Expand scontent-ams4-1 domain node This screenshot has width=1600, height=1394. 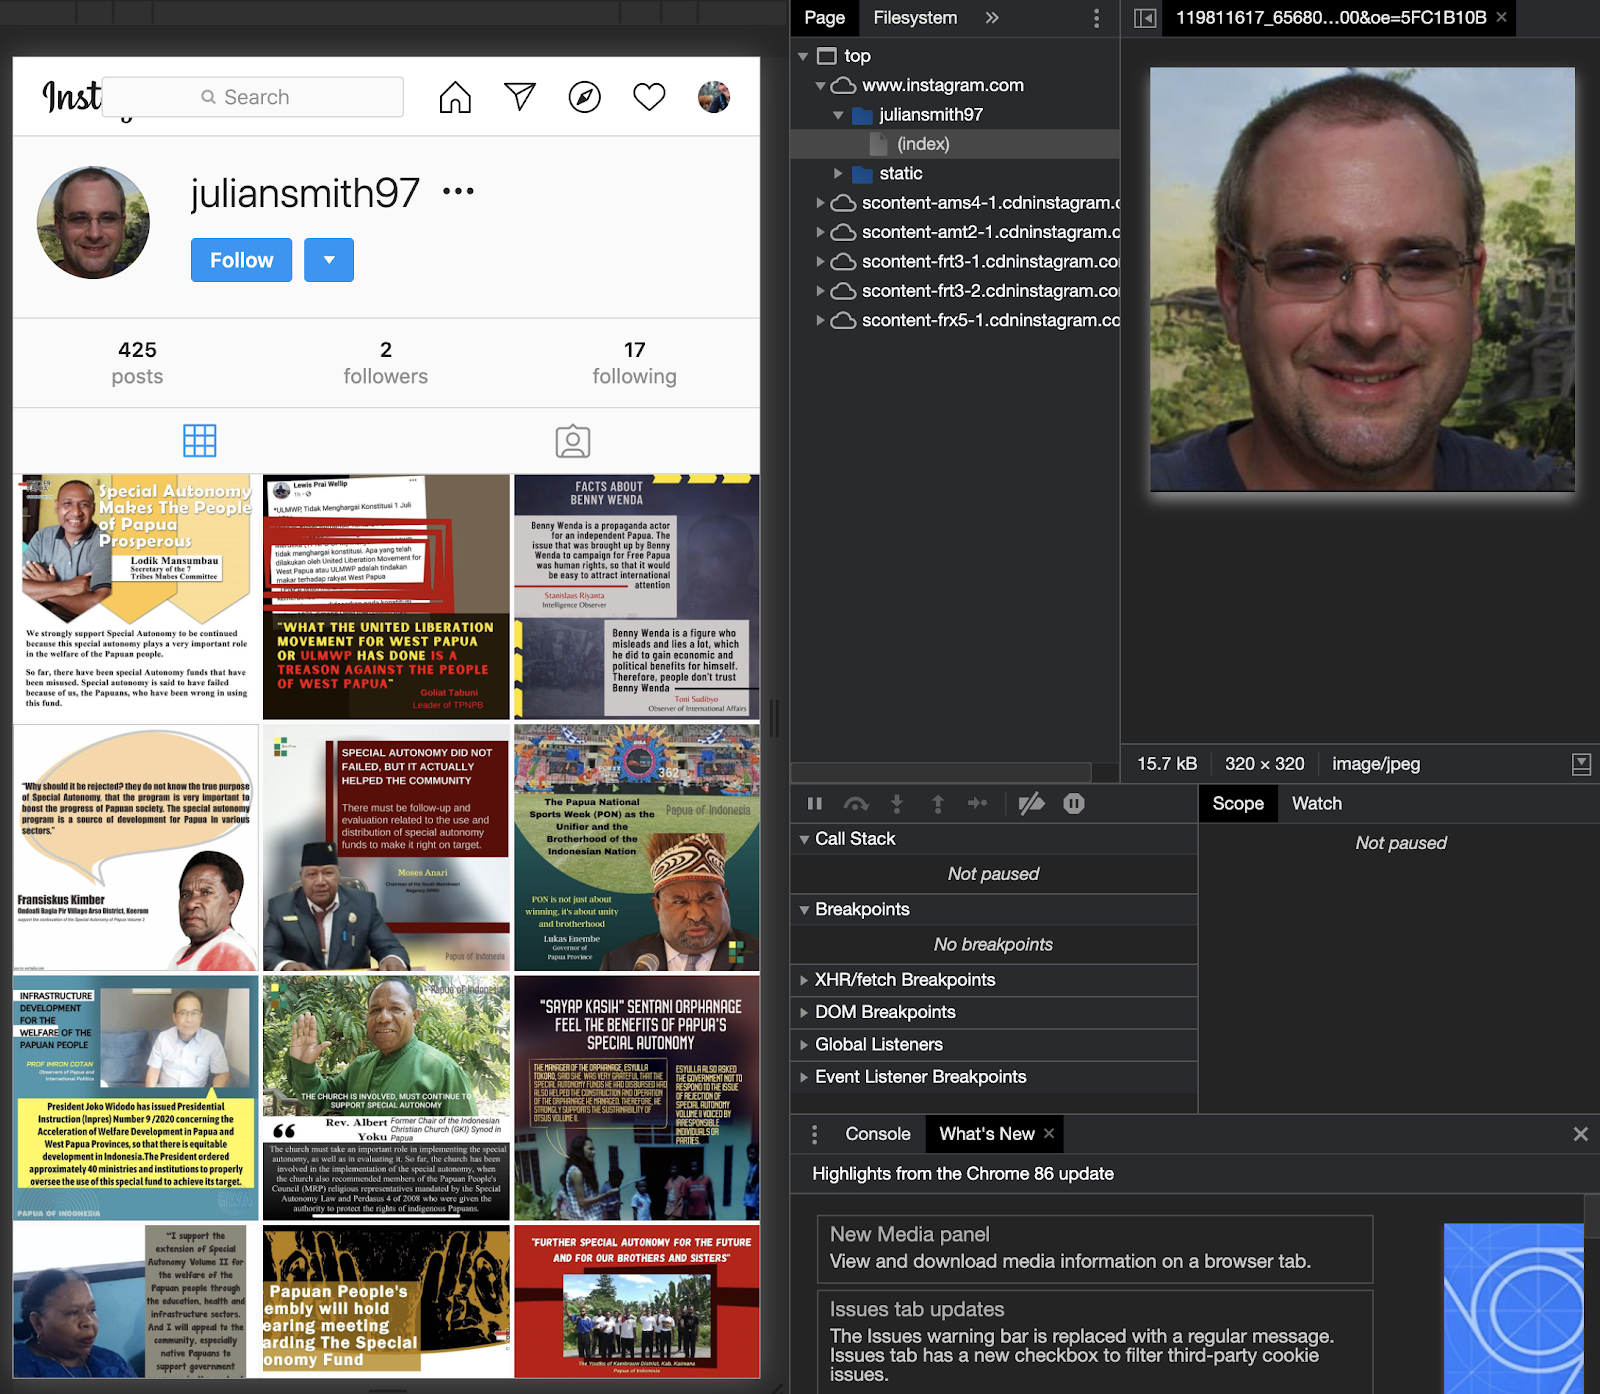tap(820, 203)
